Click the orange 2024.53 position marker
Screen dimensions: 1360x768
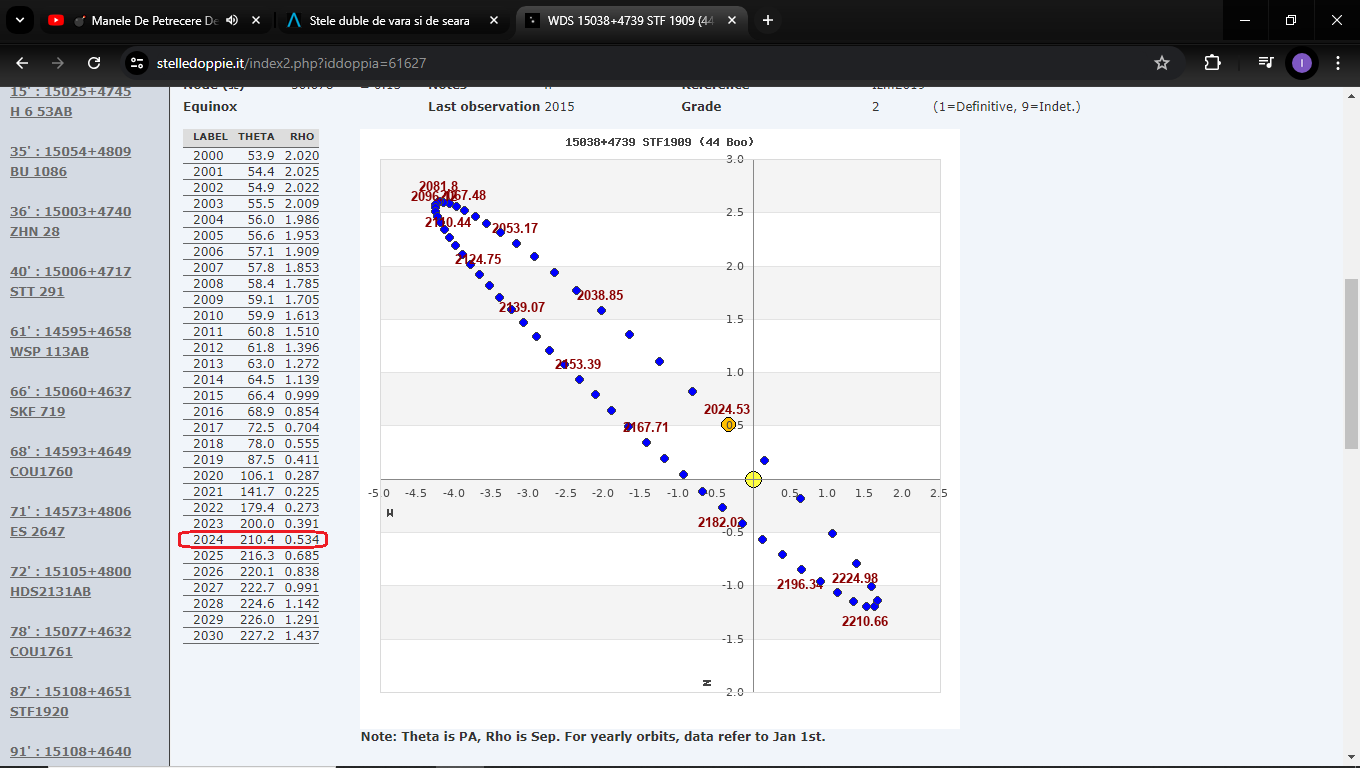click(728, 424)
